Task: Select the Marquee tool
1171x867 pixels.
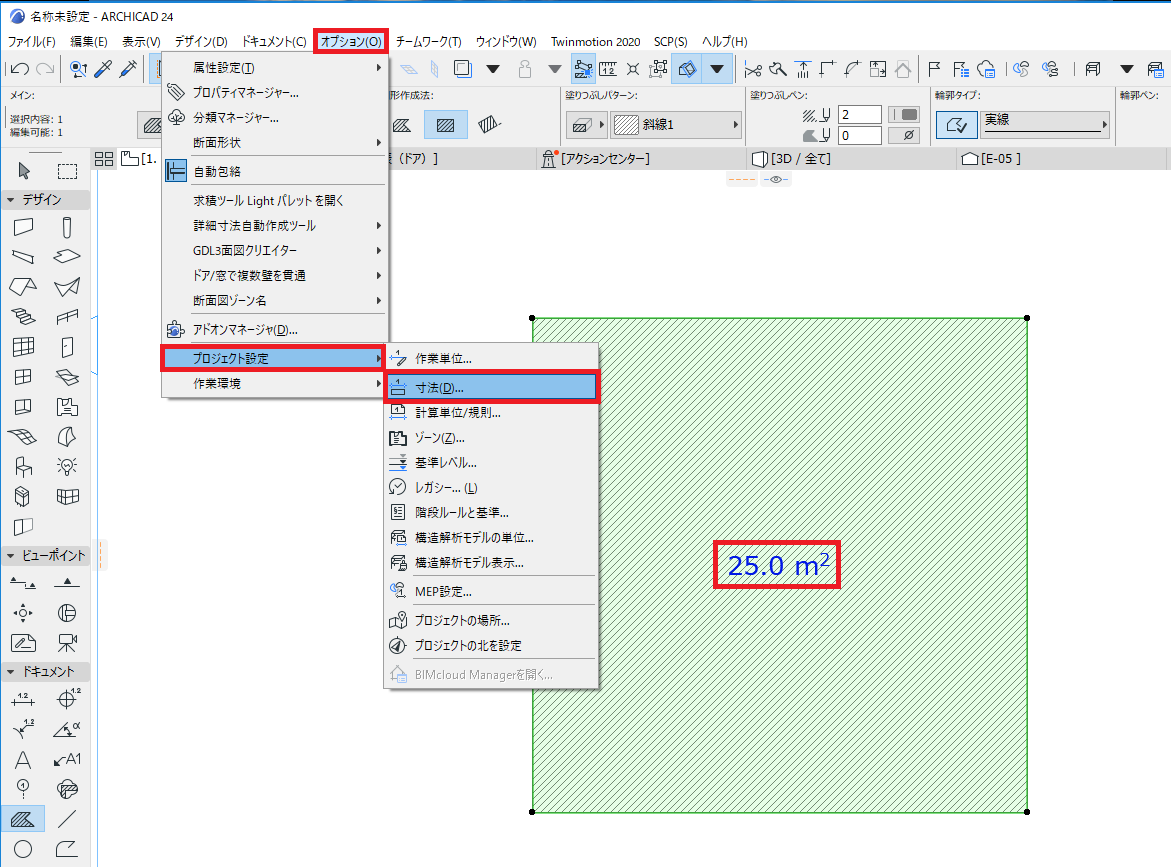Action: (x=67, y=171)
